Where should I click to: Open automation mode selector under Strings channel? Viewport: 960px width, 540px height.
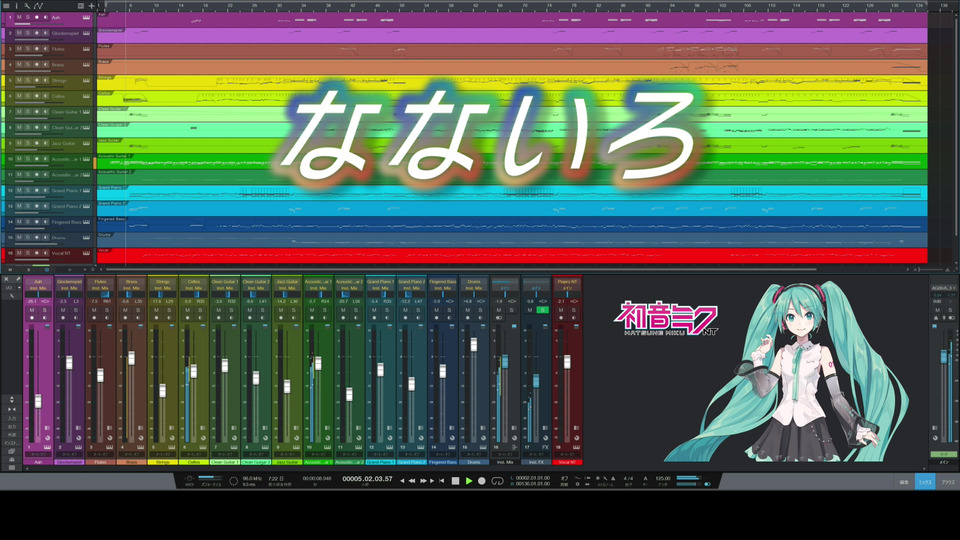click(162, 455)
